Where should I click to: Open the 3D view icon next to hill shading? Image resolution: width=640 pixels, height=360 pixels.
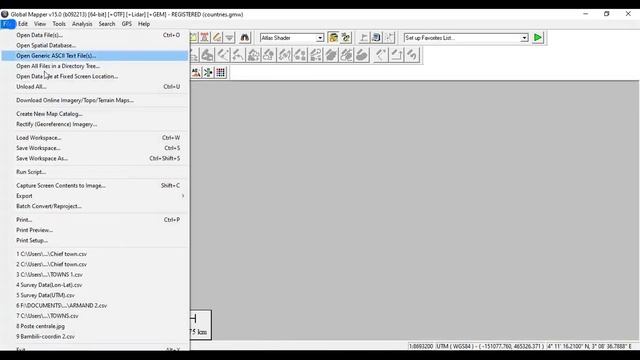346,38
